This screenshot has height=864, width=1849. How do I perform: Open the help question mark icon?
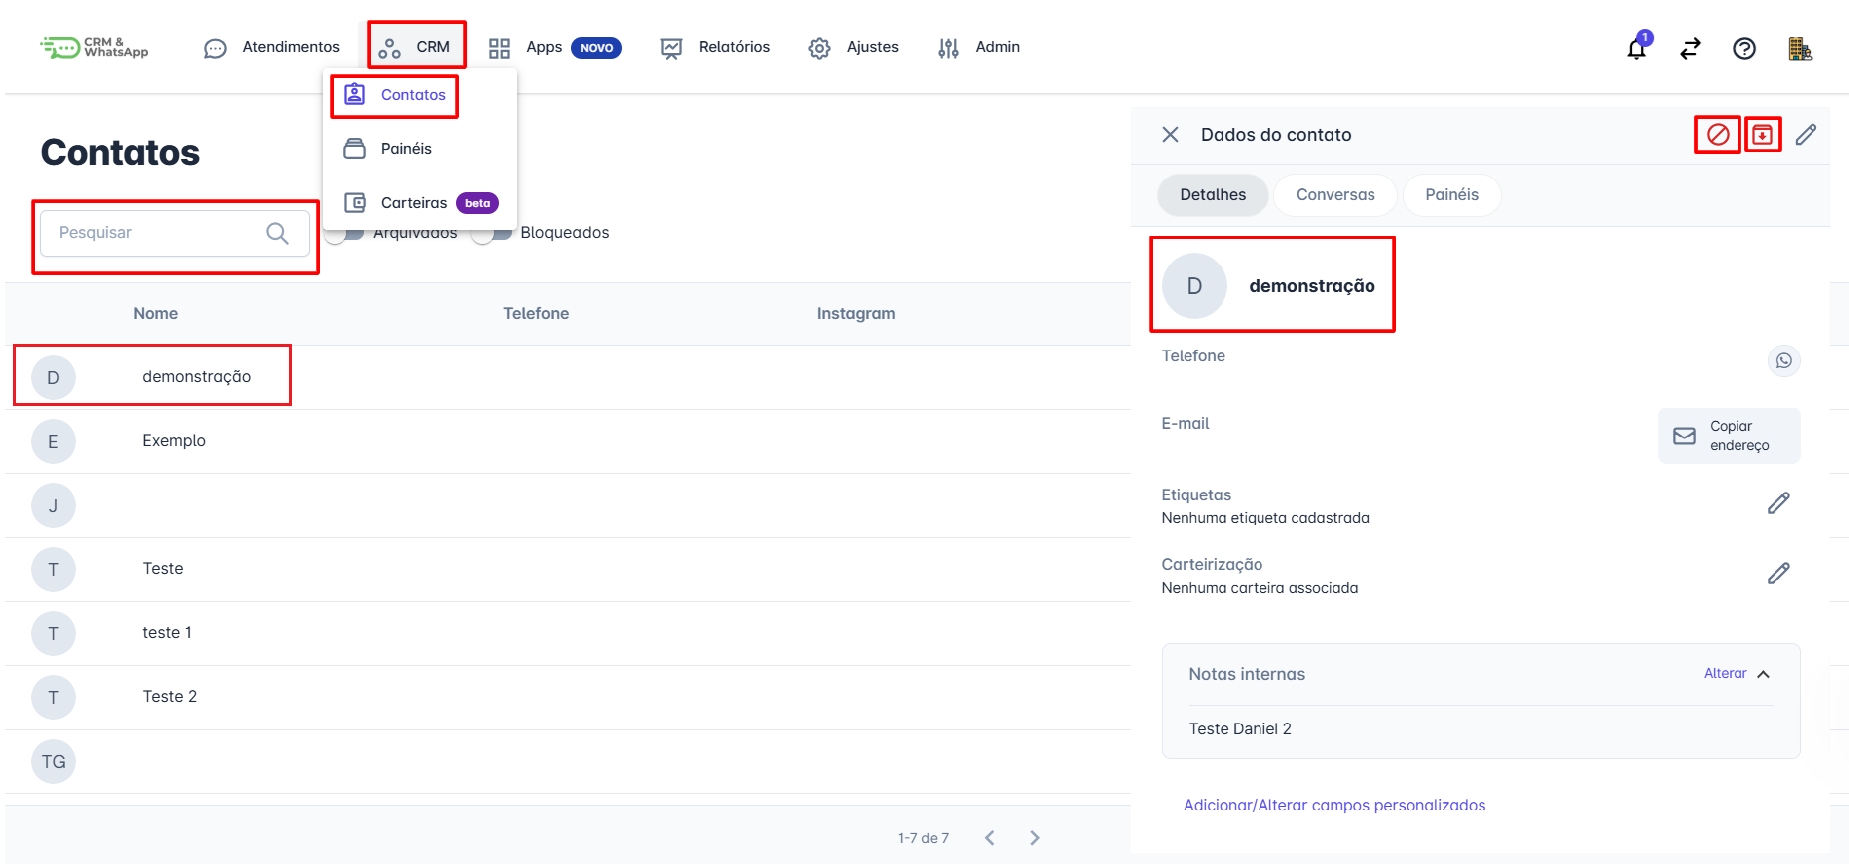(x=1744, y=48)
